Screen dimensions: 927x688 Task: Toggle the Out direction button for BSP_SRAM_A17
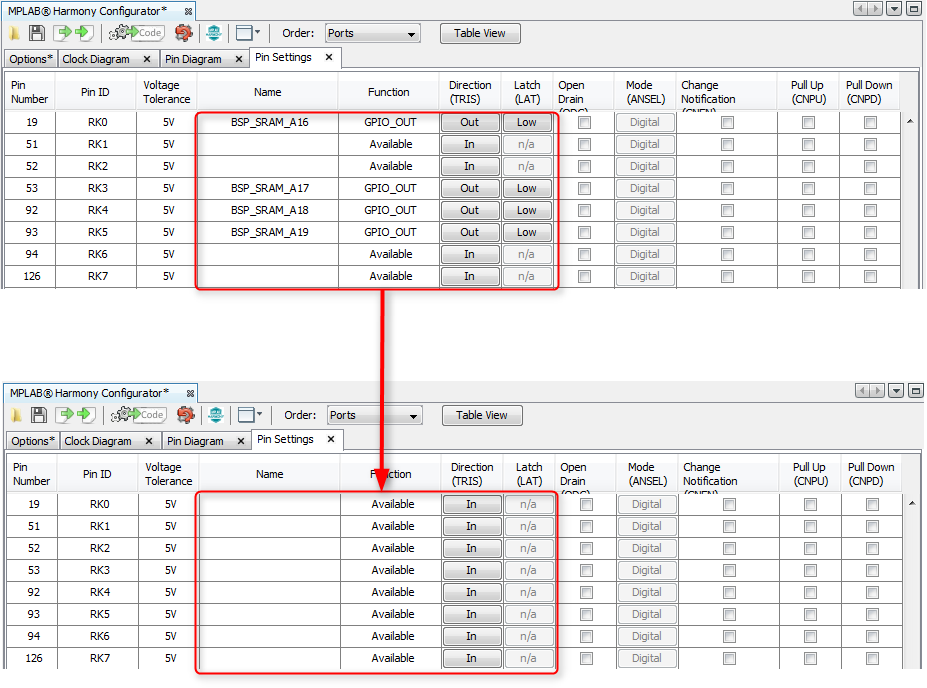[x=470, y=188]
